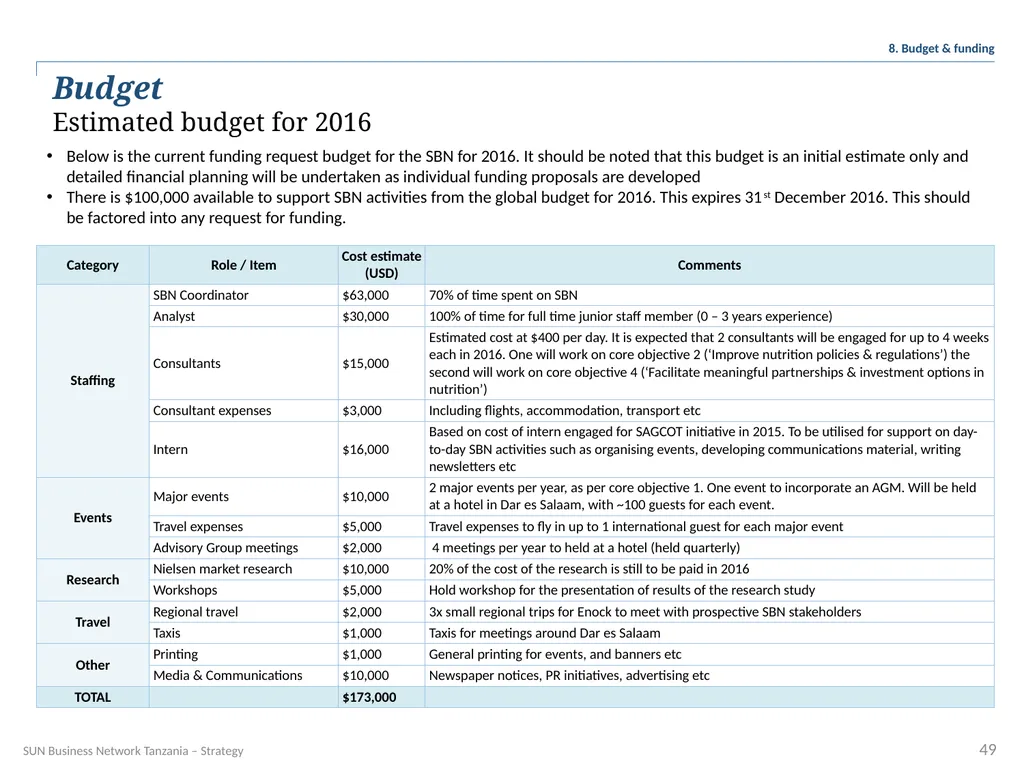Screen dimensions: 1024x768
Task: Select the Nielsen market research '$10,000' cost
Action: [x=381, y=569]
